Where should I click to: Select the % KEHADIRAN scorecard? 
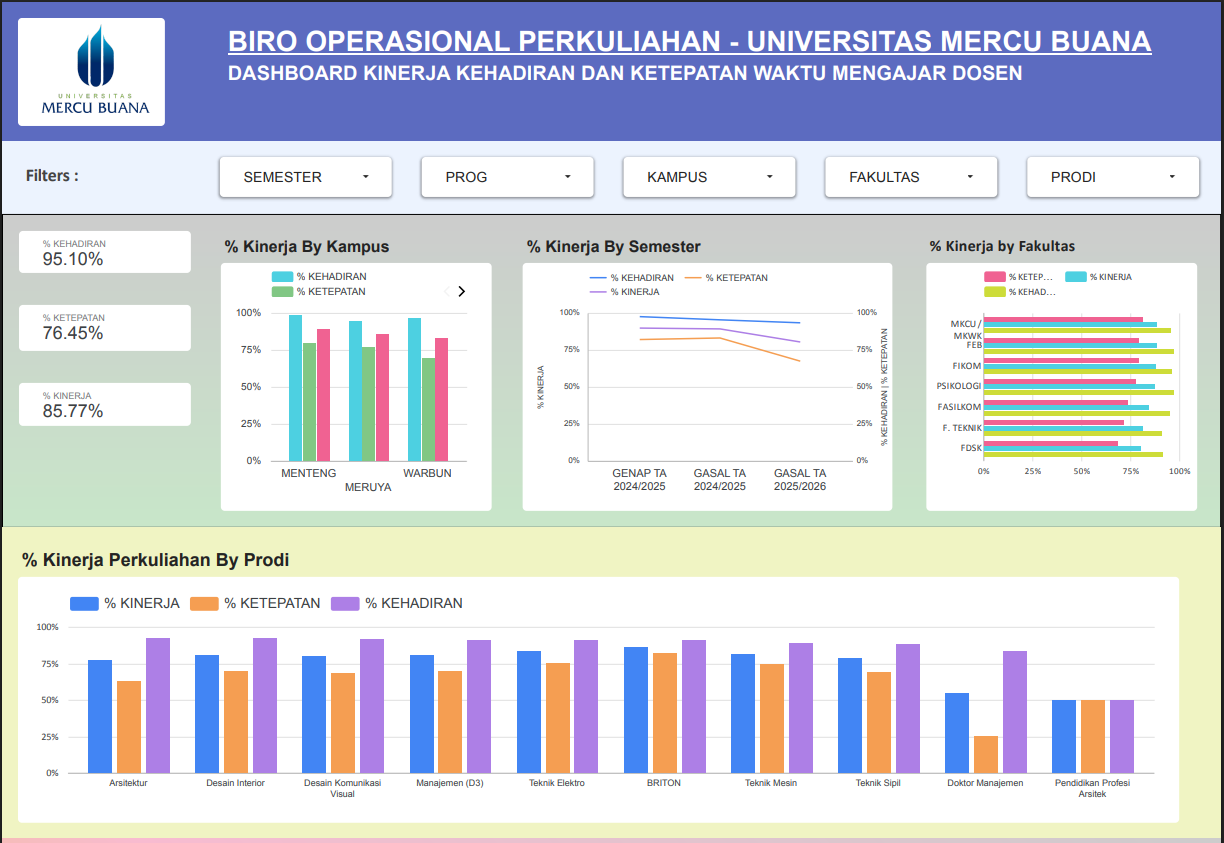[x=105, y=253]
